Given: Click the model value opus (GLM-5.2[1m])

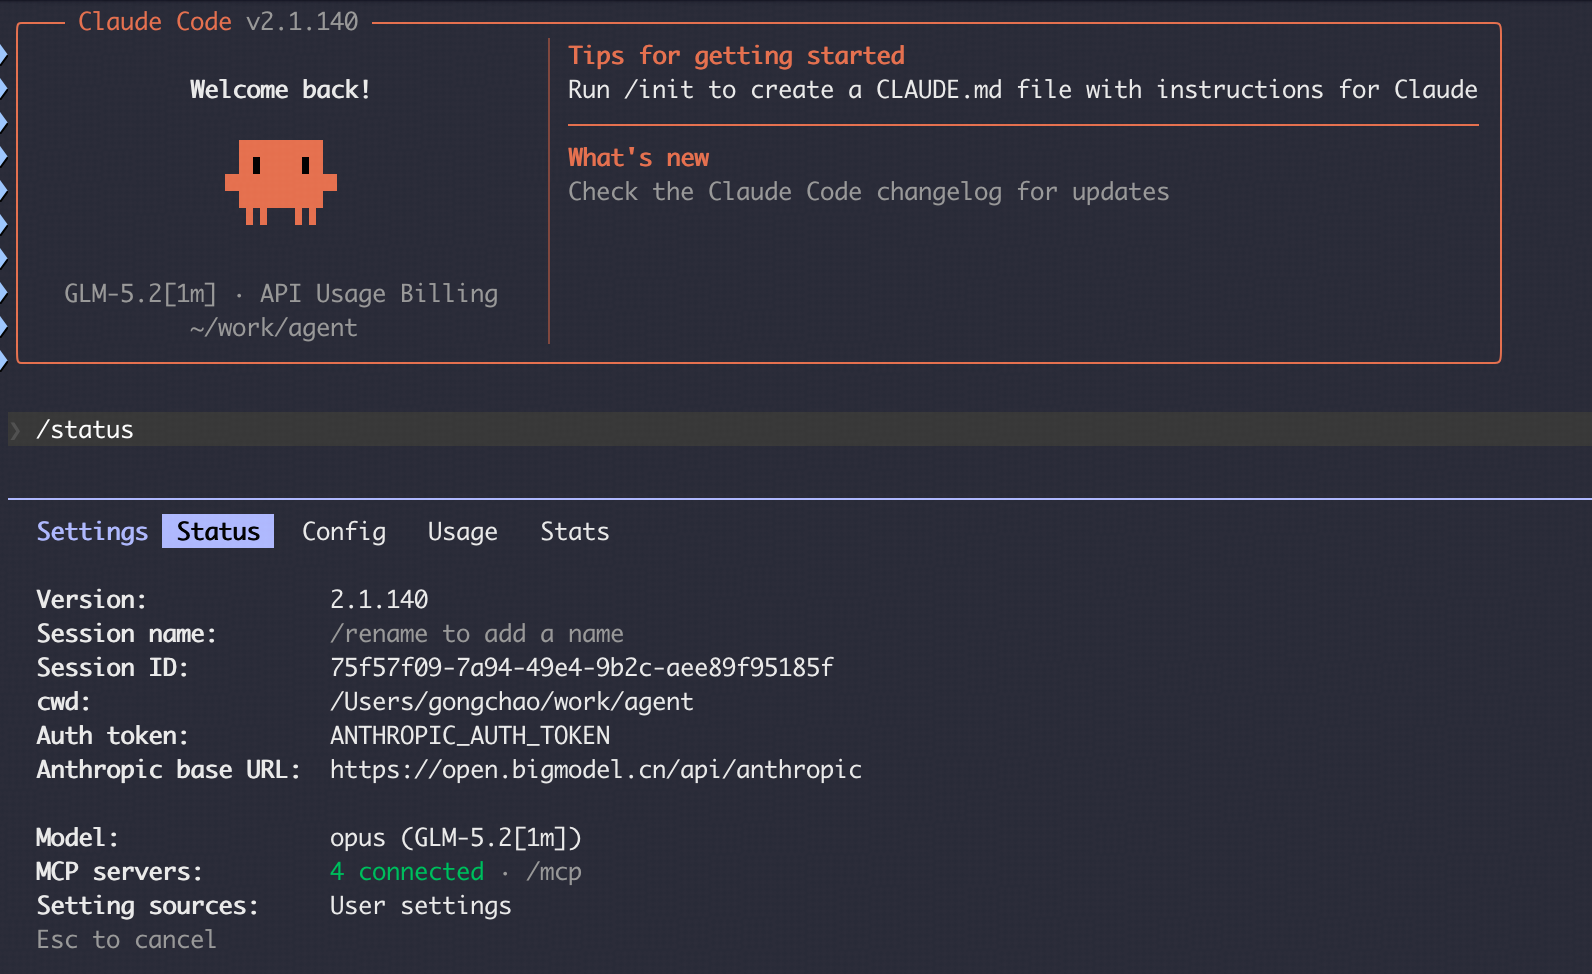Looking at the screenshot, I should click(x=456, y=837).
